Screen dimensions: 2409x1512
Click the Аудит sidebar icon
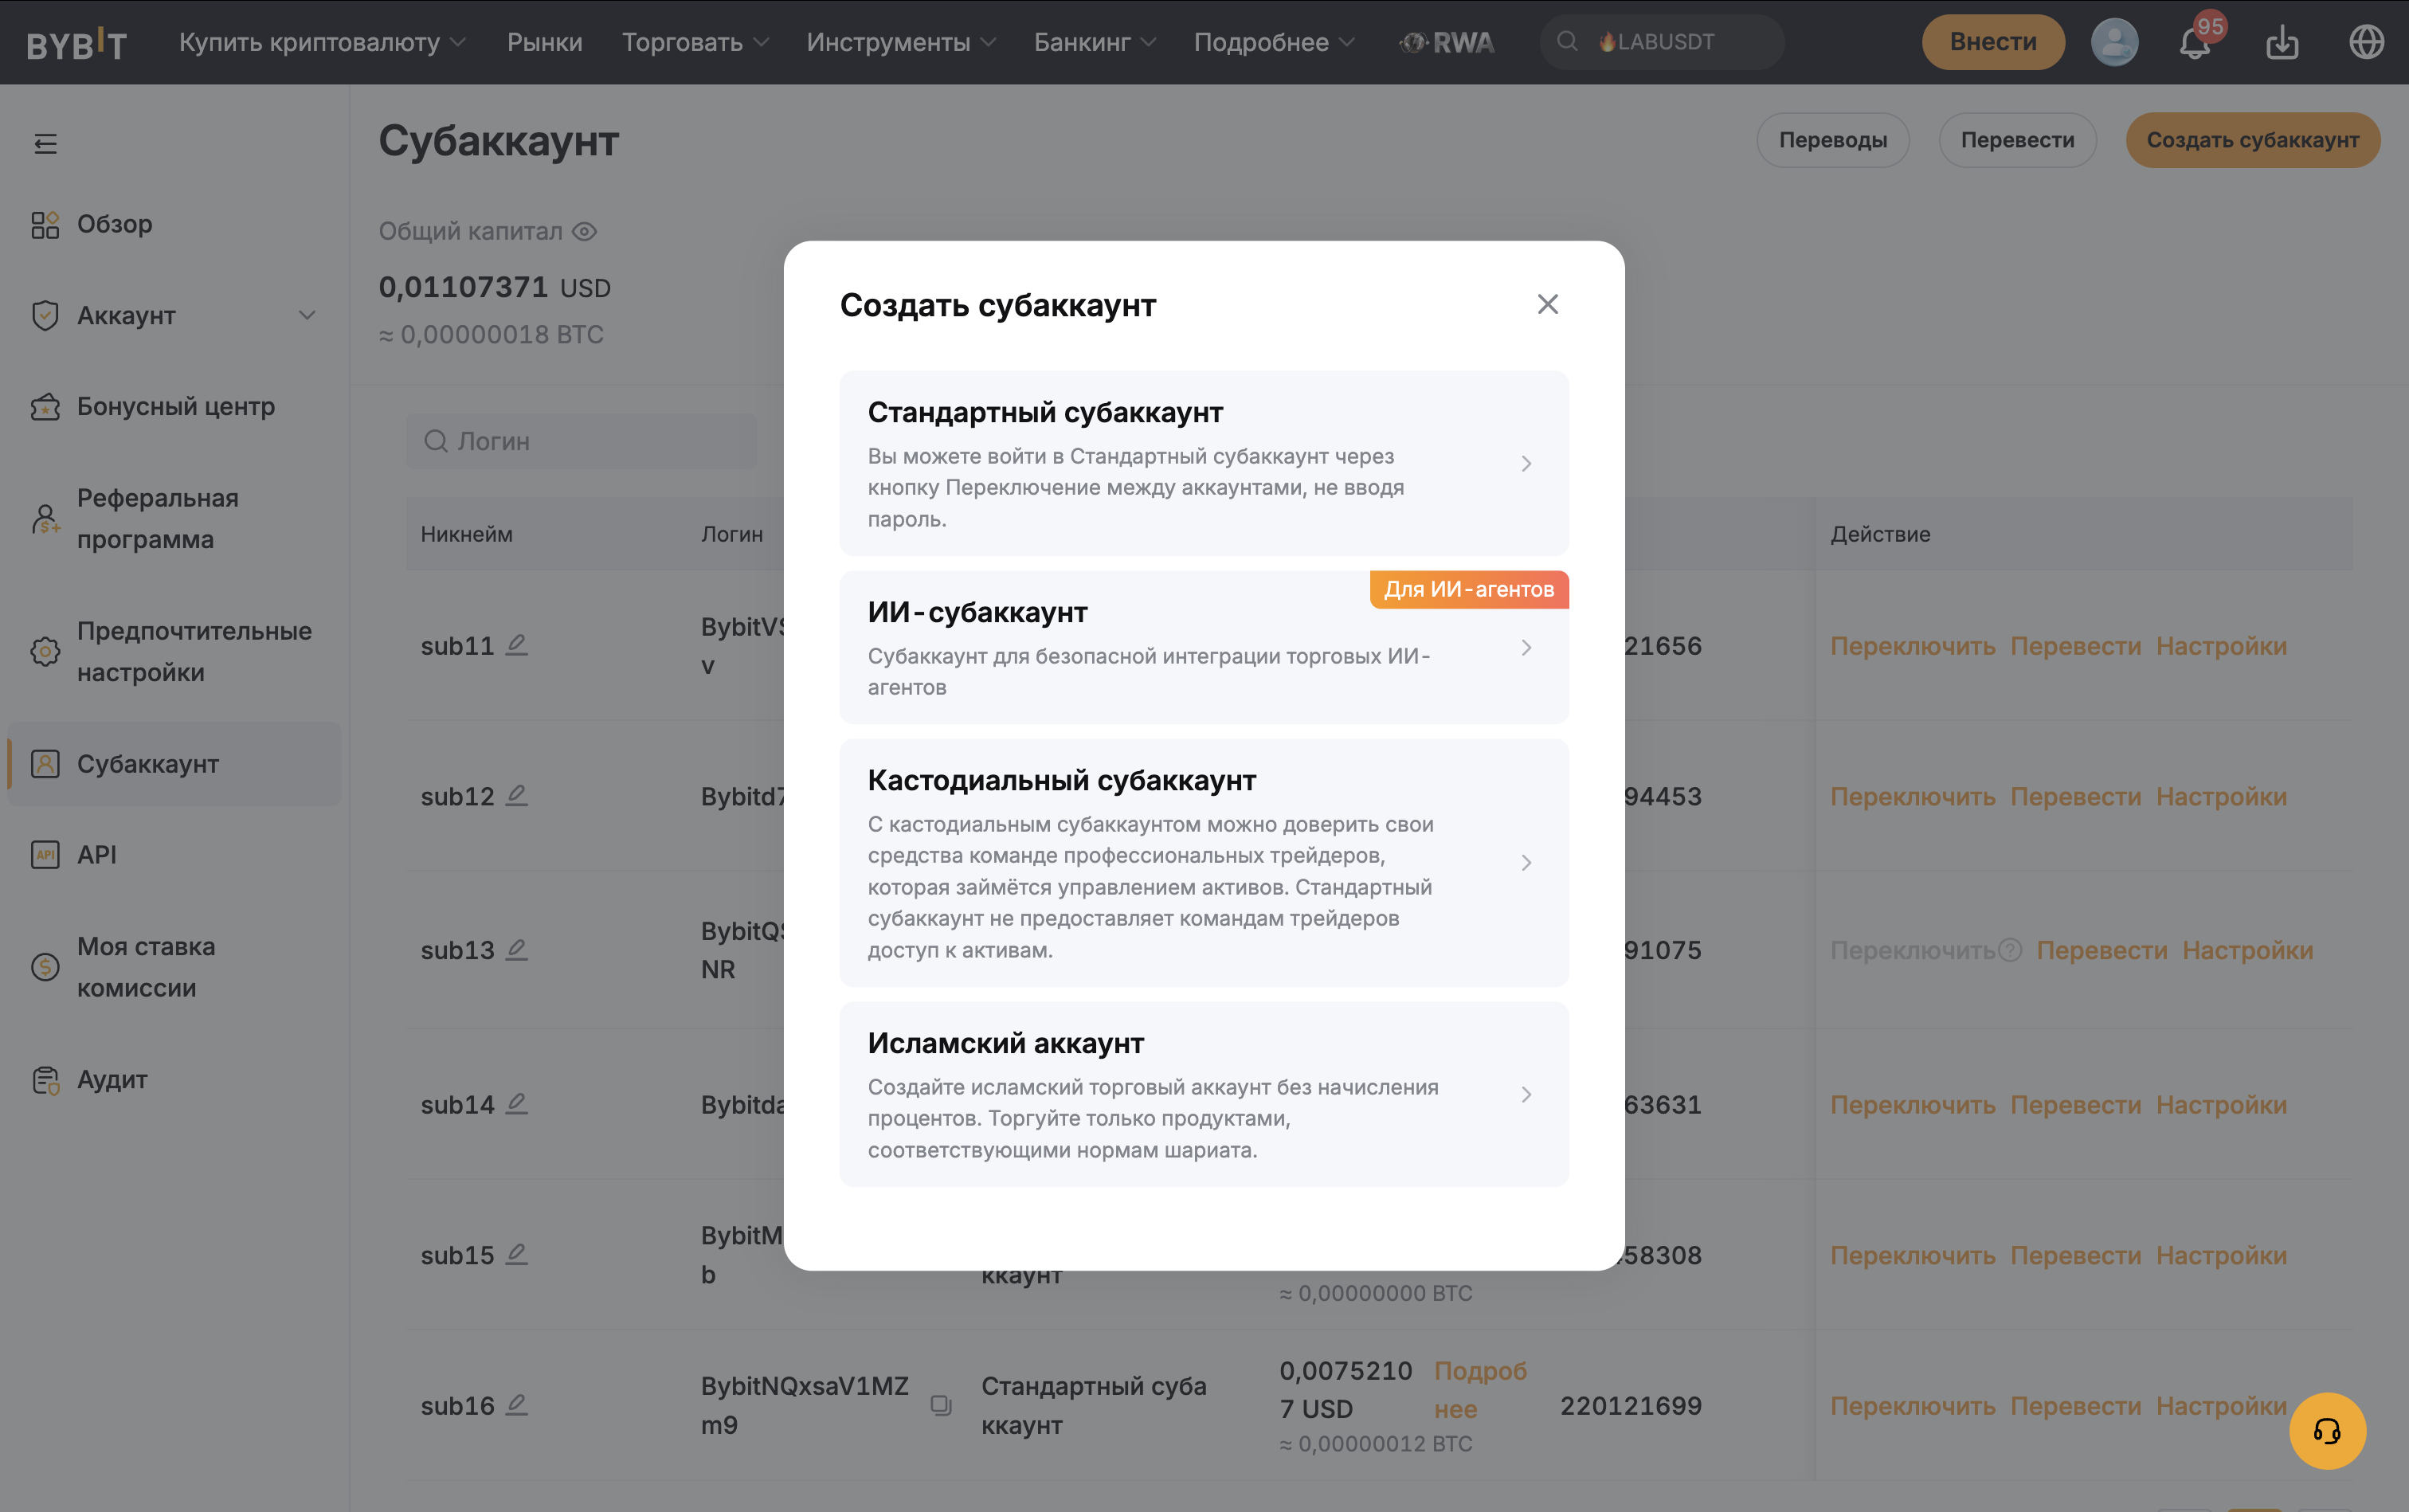45,1080
